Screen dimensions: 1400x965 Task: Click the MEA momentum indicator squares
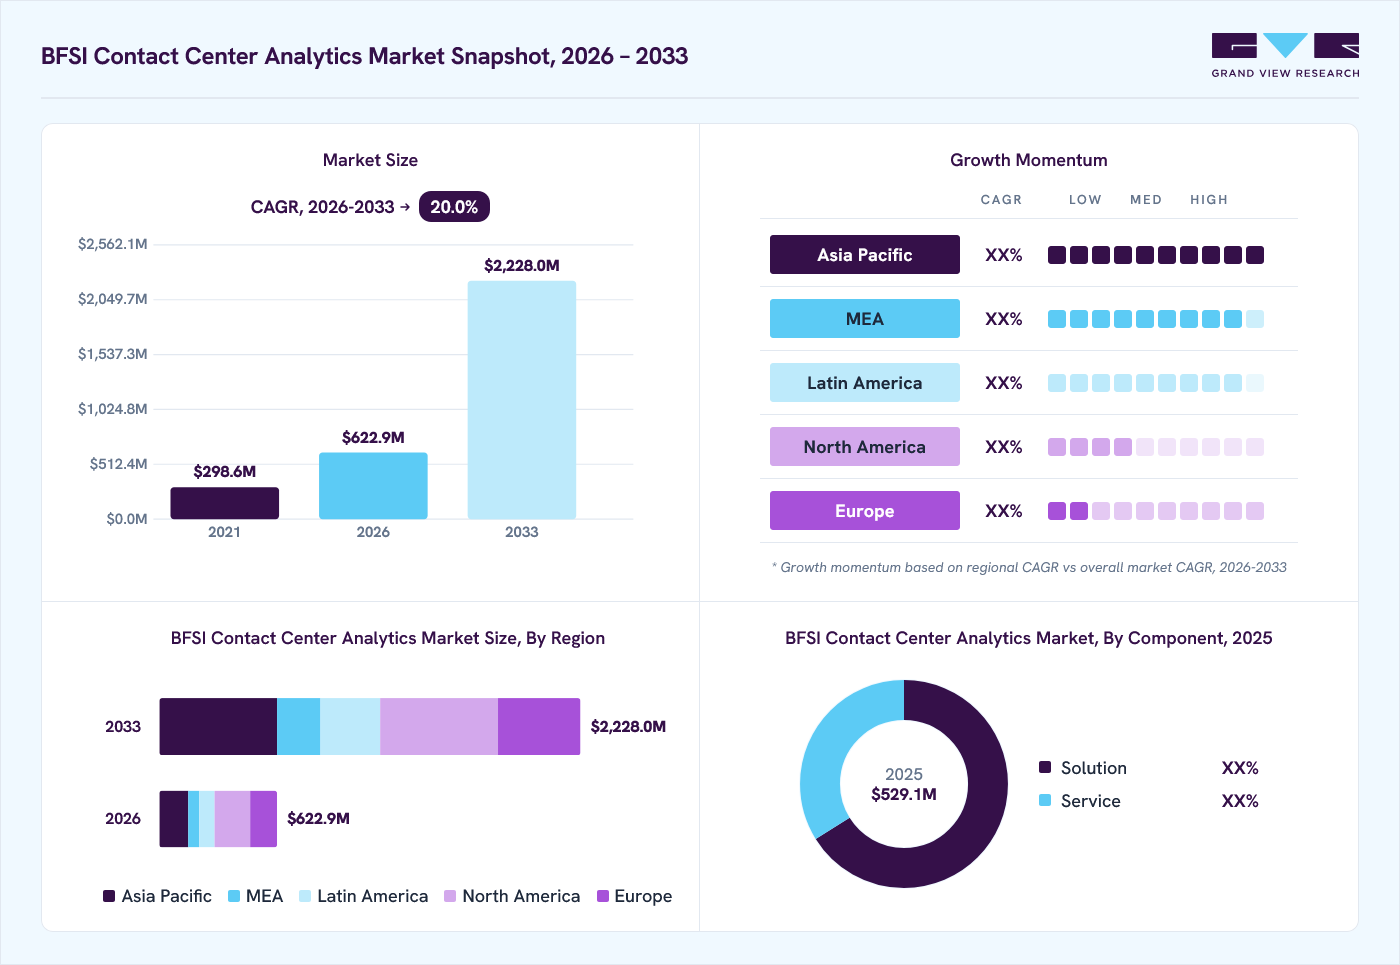1156,319
